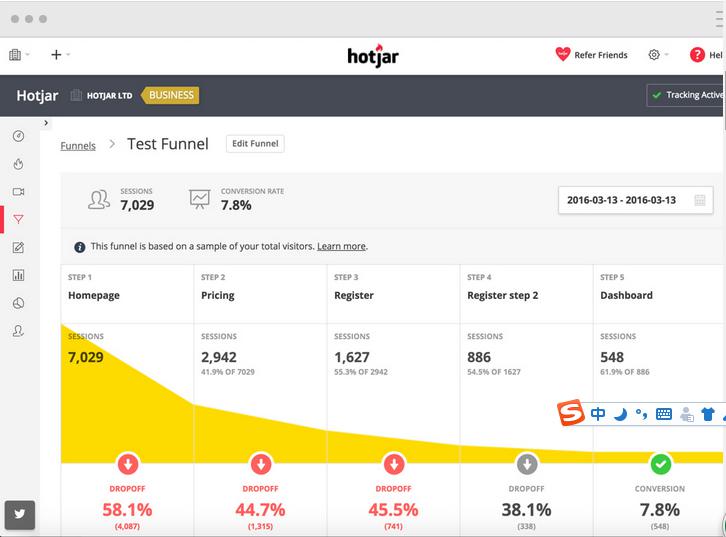This screenshot has height=537, width=726.
Task: Click the 2,942 sessions count
Action: point(219,357)
